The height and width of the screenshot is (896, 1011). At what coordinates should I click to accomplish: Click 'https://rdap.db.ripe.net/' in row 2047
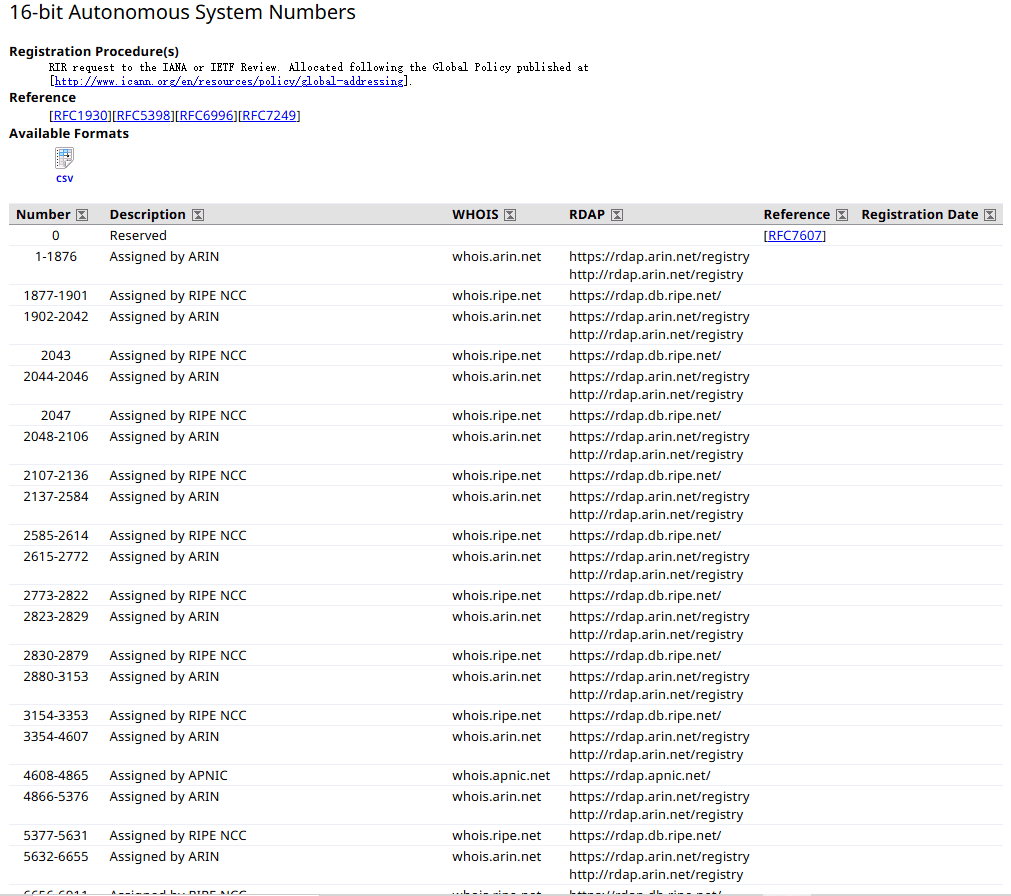tap(645, 415)
